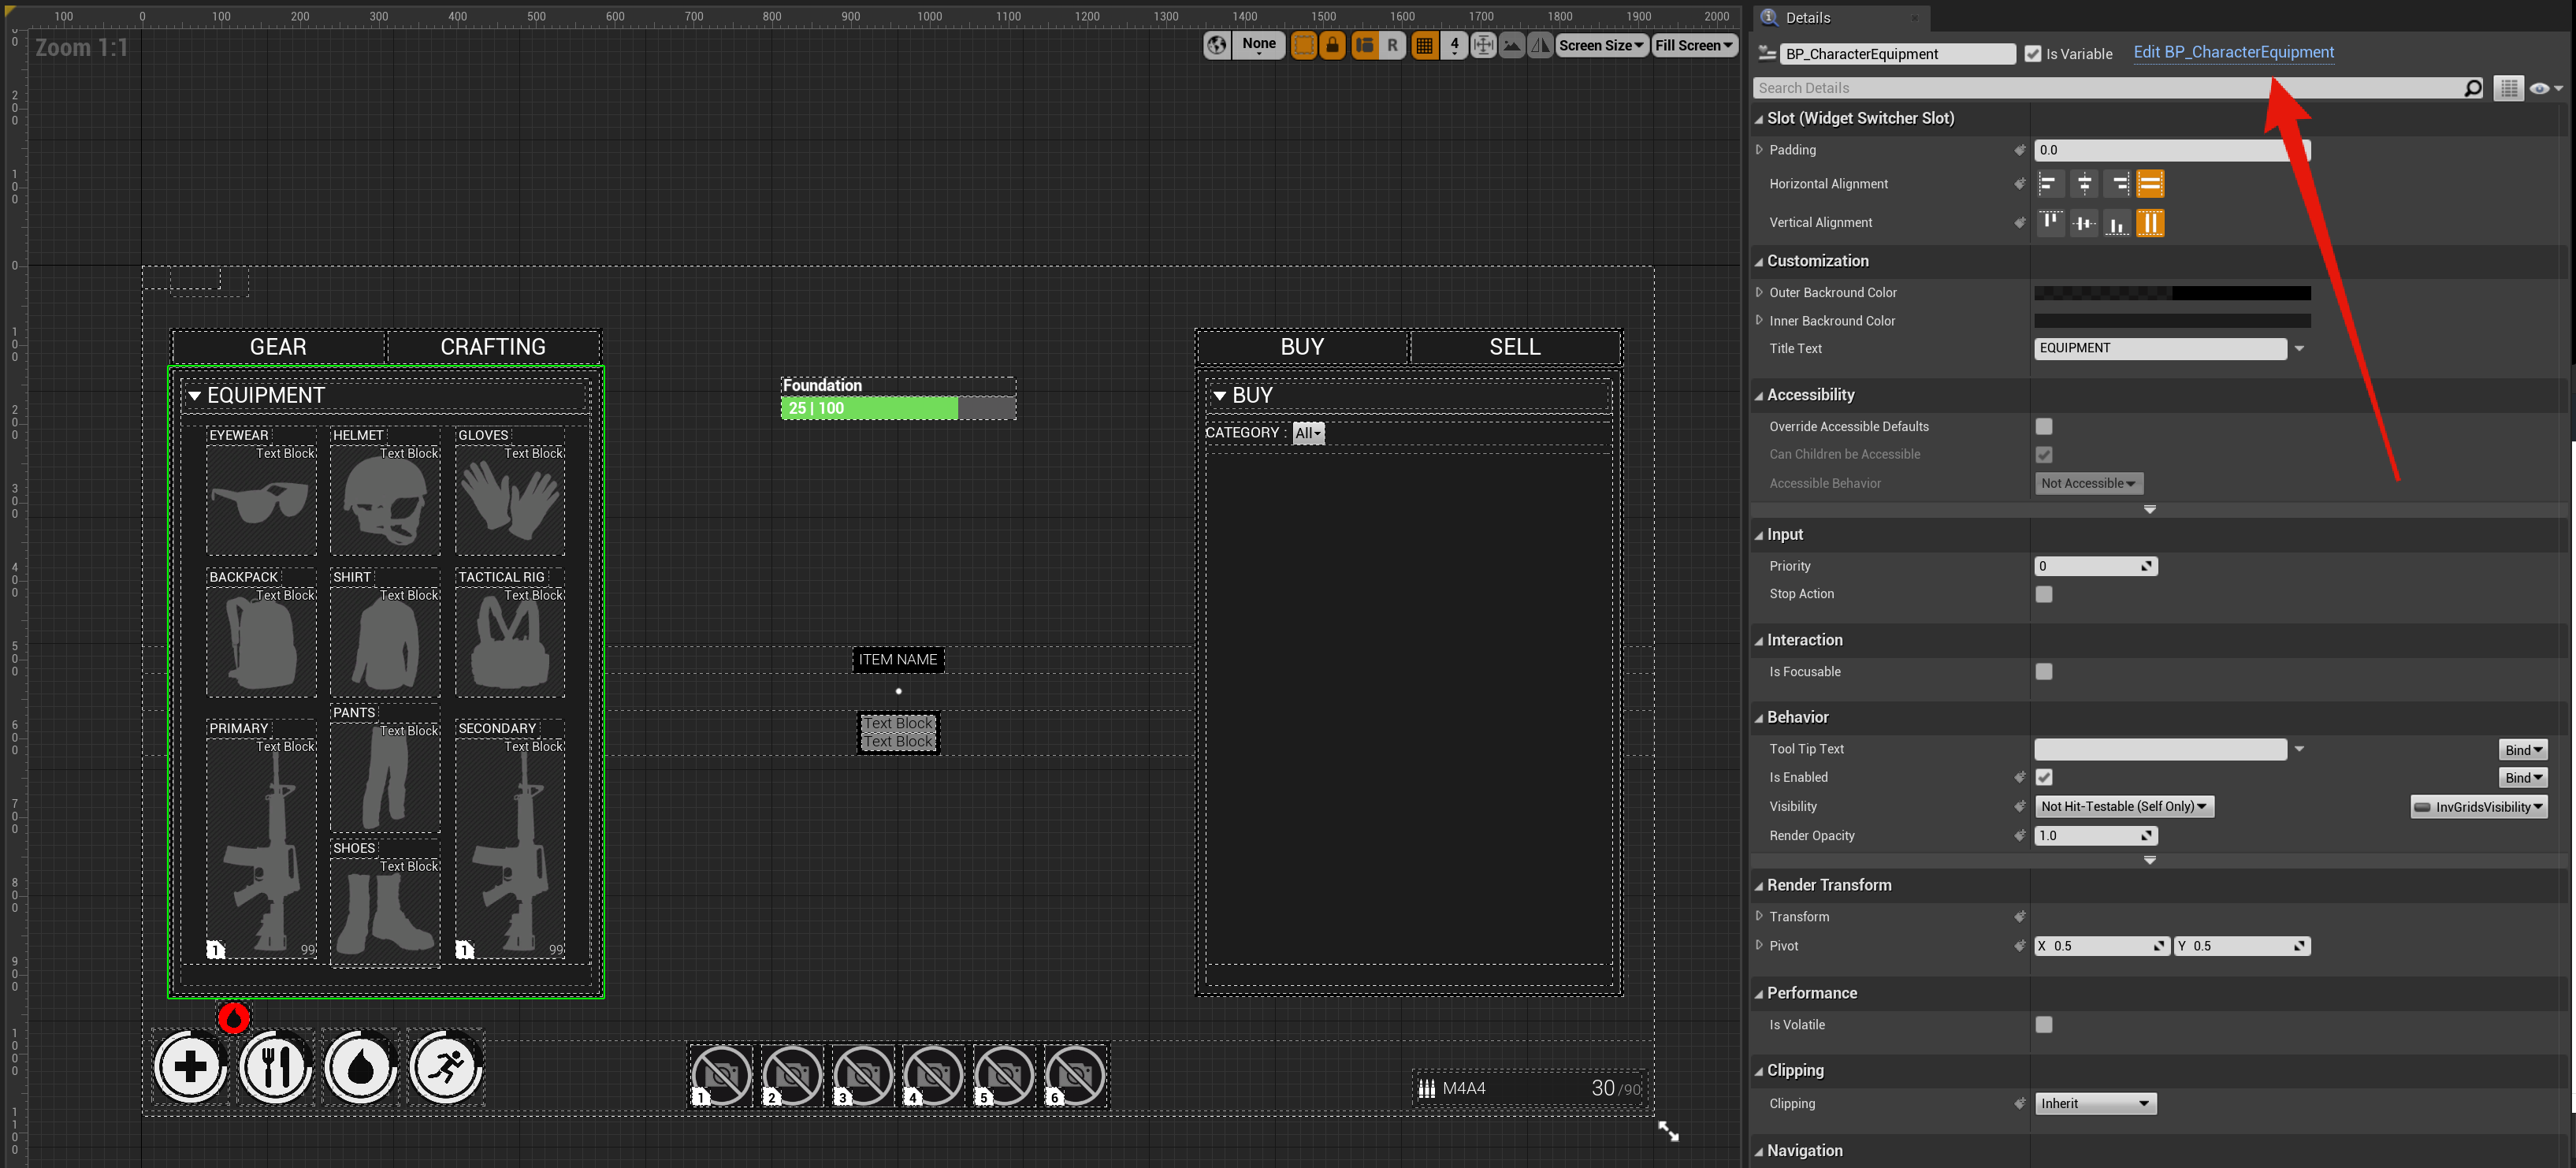2576x1168 pixels.
Task: Toggle the respect locks padlock icon
Action: (x=1332, y=45)
